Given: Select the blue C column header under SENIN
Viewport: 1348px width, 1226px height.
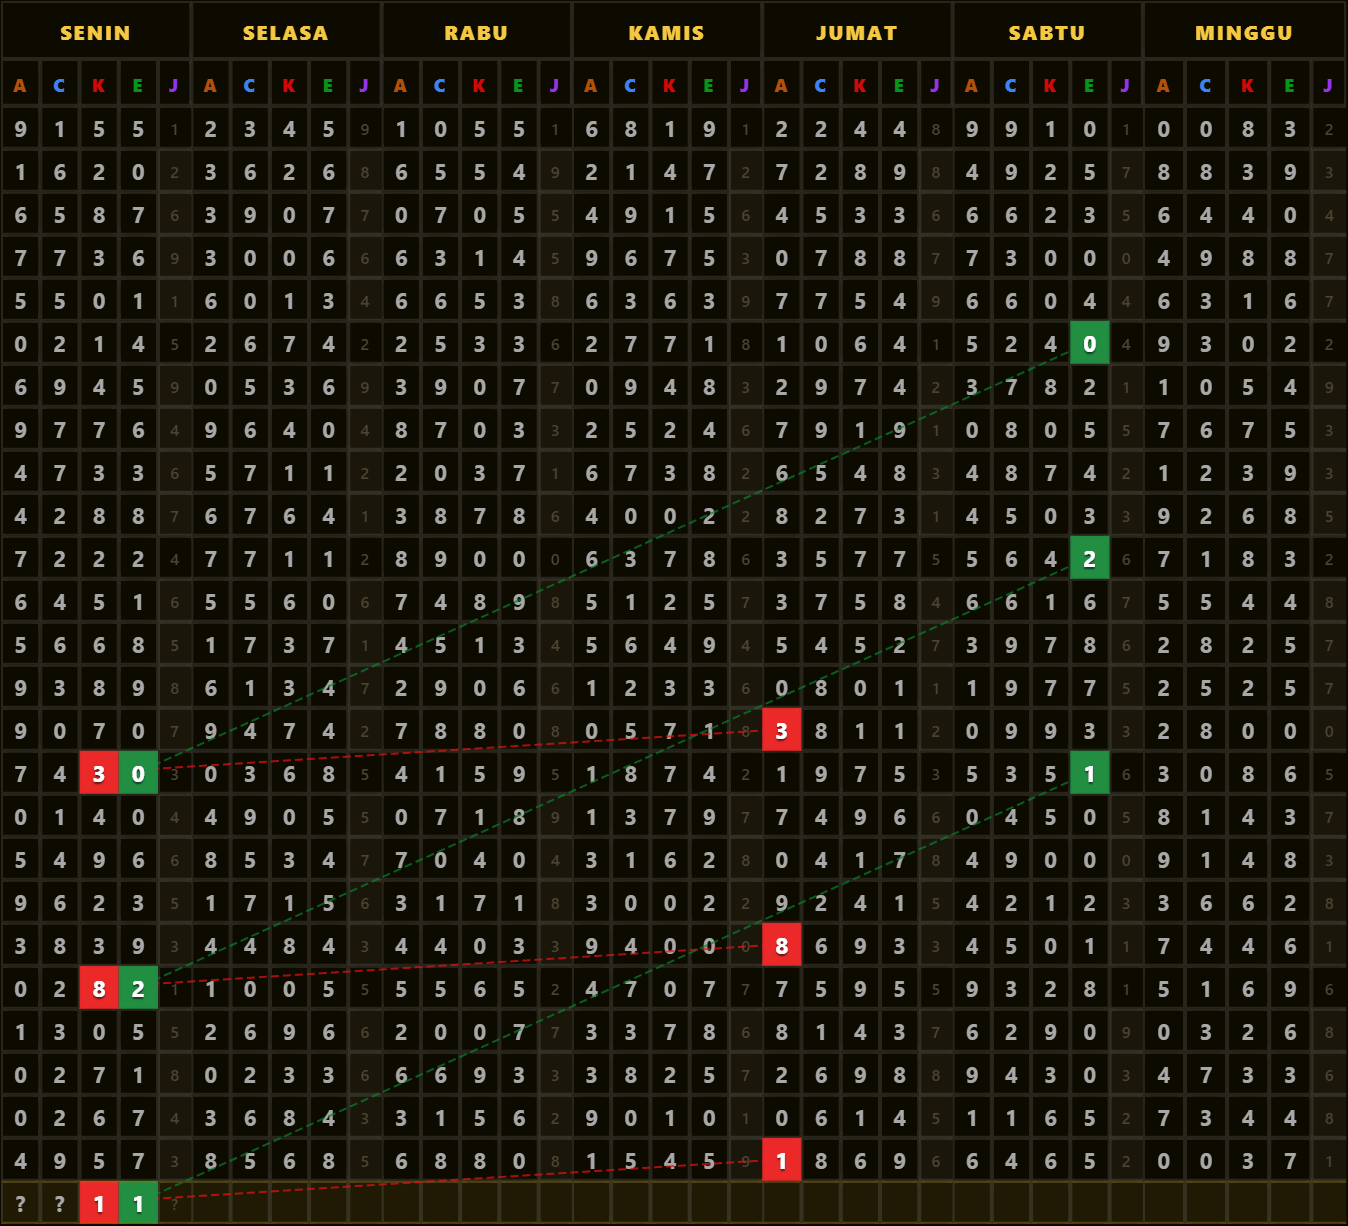Looking at the screenshot, I should (59, 86).
